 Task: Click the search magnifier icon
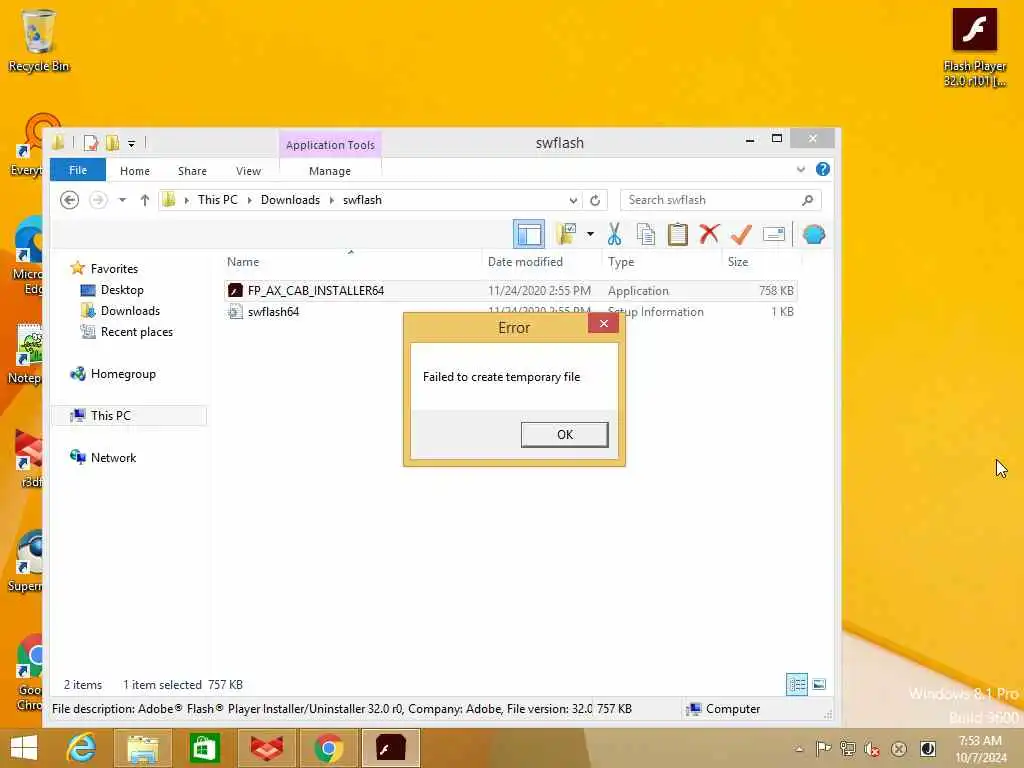click(808, 200)
